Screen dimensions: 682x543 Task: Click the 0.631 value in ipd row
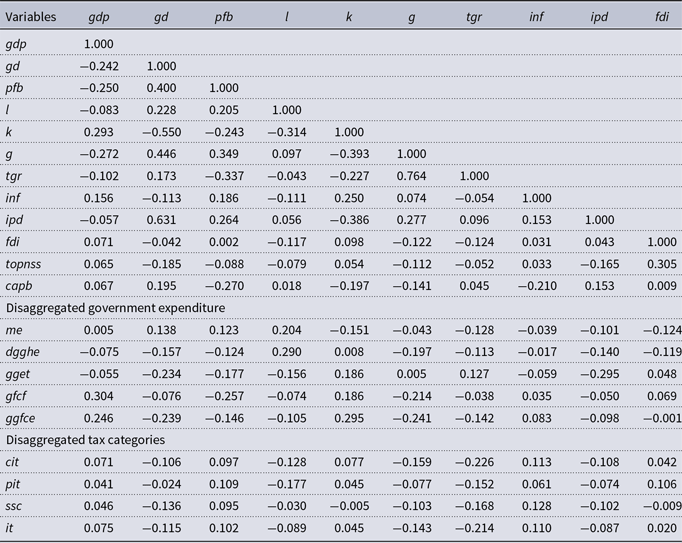tap(161, 220)
